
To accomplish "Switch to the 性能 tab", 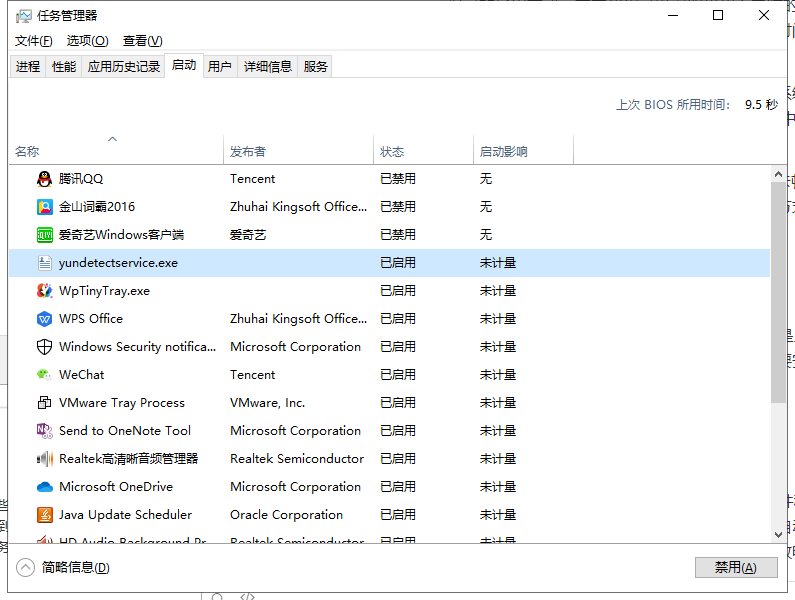I will [64, 66].
